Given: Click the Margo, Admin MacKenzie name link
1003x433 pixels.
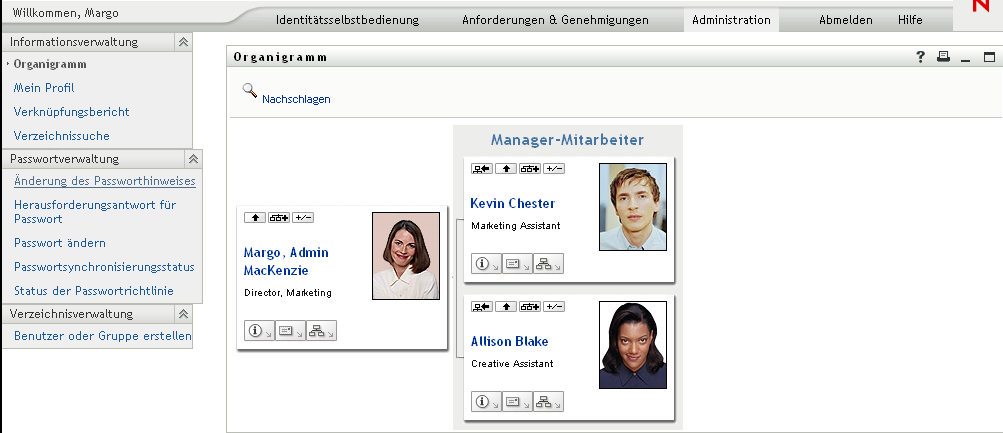Looking at the screenshot, I should click(x=286, y=262).
